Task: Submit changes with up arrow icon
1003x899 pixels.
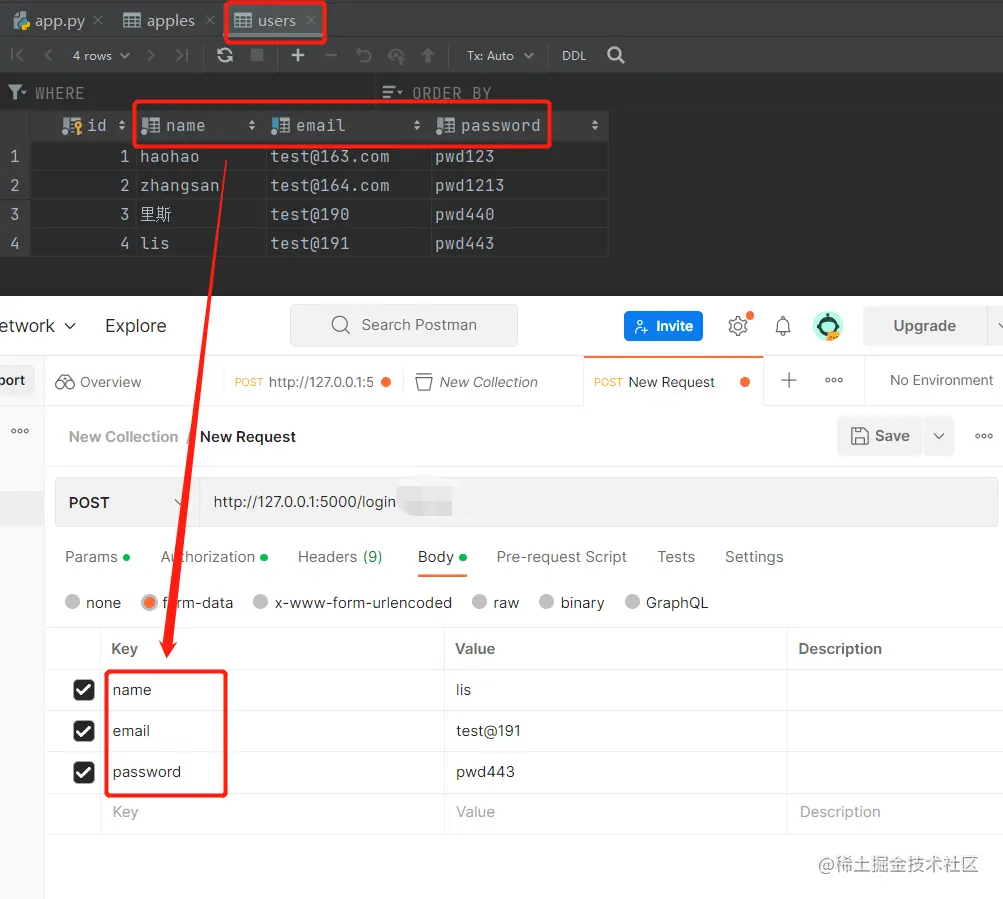Action: coord(428,56)
